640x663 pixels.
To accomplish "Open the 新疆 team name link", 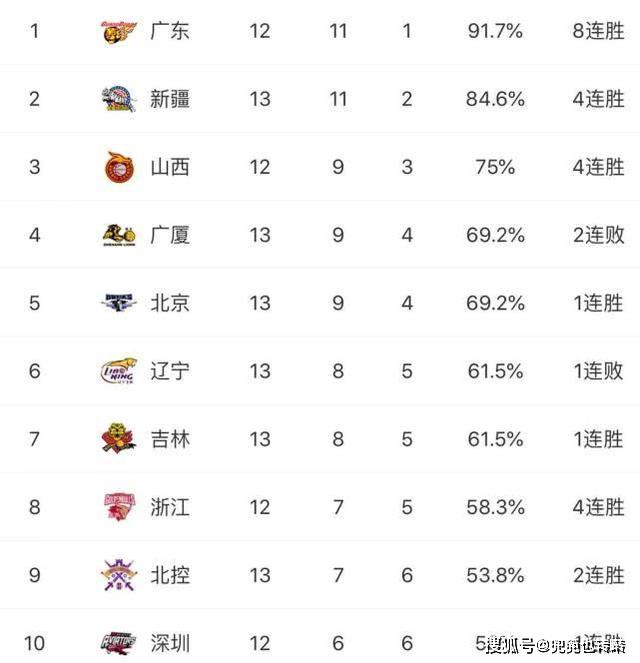I will (170, 99).
